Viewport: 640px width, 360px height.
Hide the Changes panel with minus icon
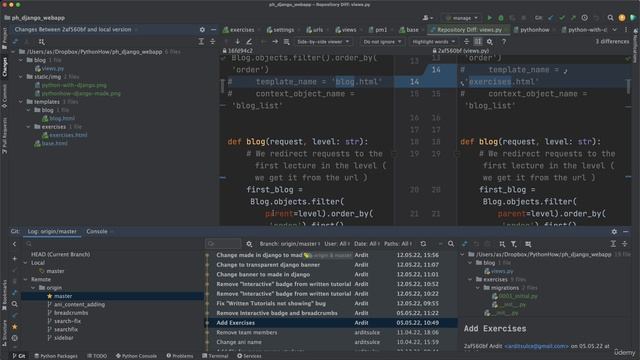tap(213, 30)
